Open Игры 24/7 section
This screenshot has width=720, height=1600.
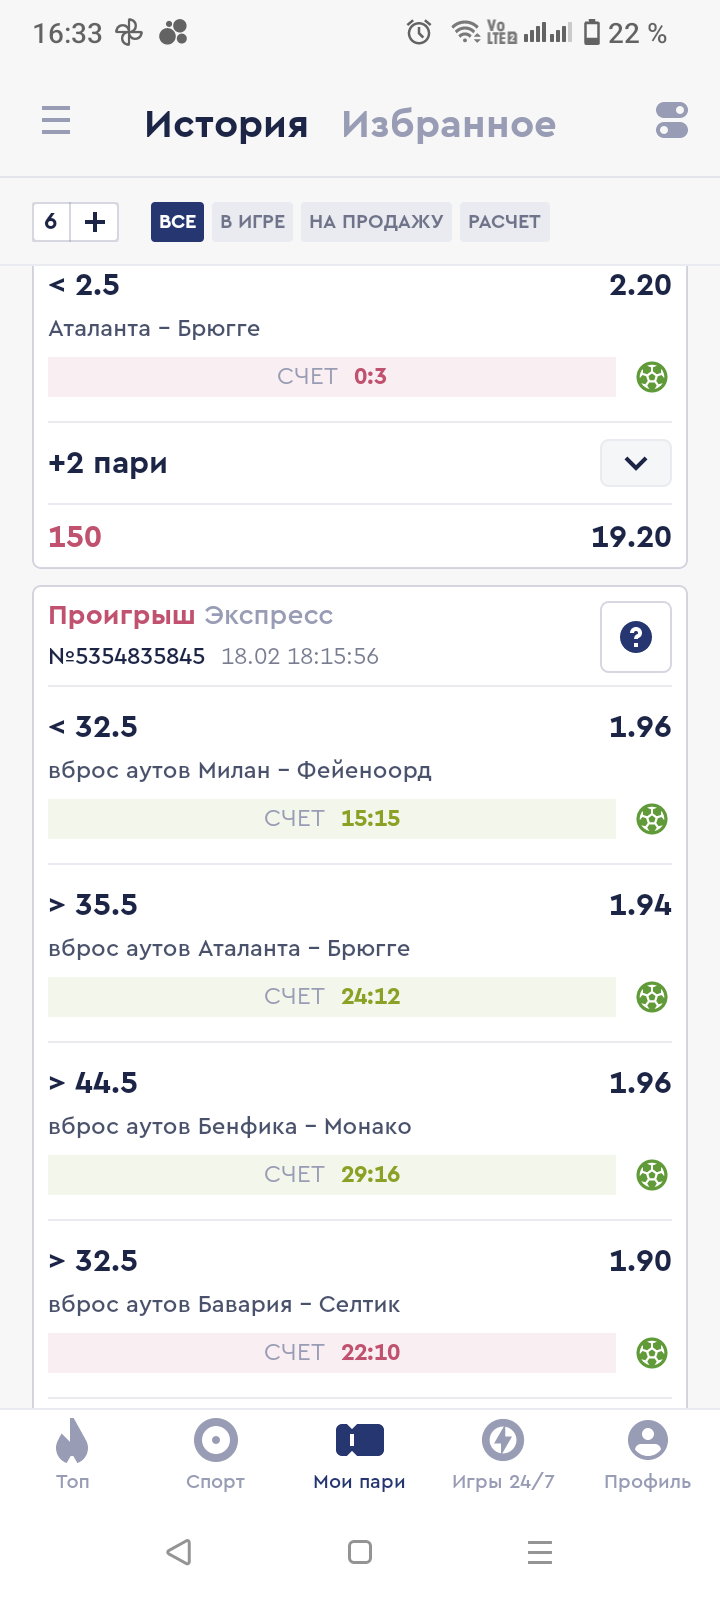click(x=503, y=1455)
